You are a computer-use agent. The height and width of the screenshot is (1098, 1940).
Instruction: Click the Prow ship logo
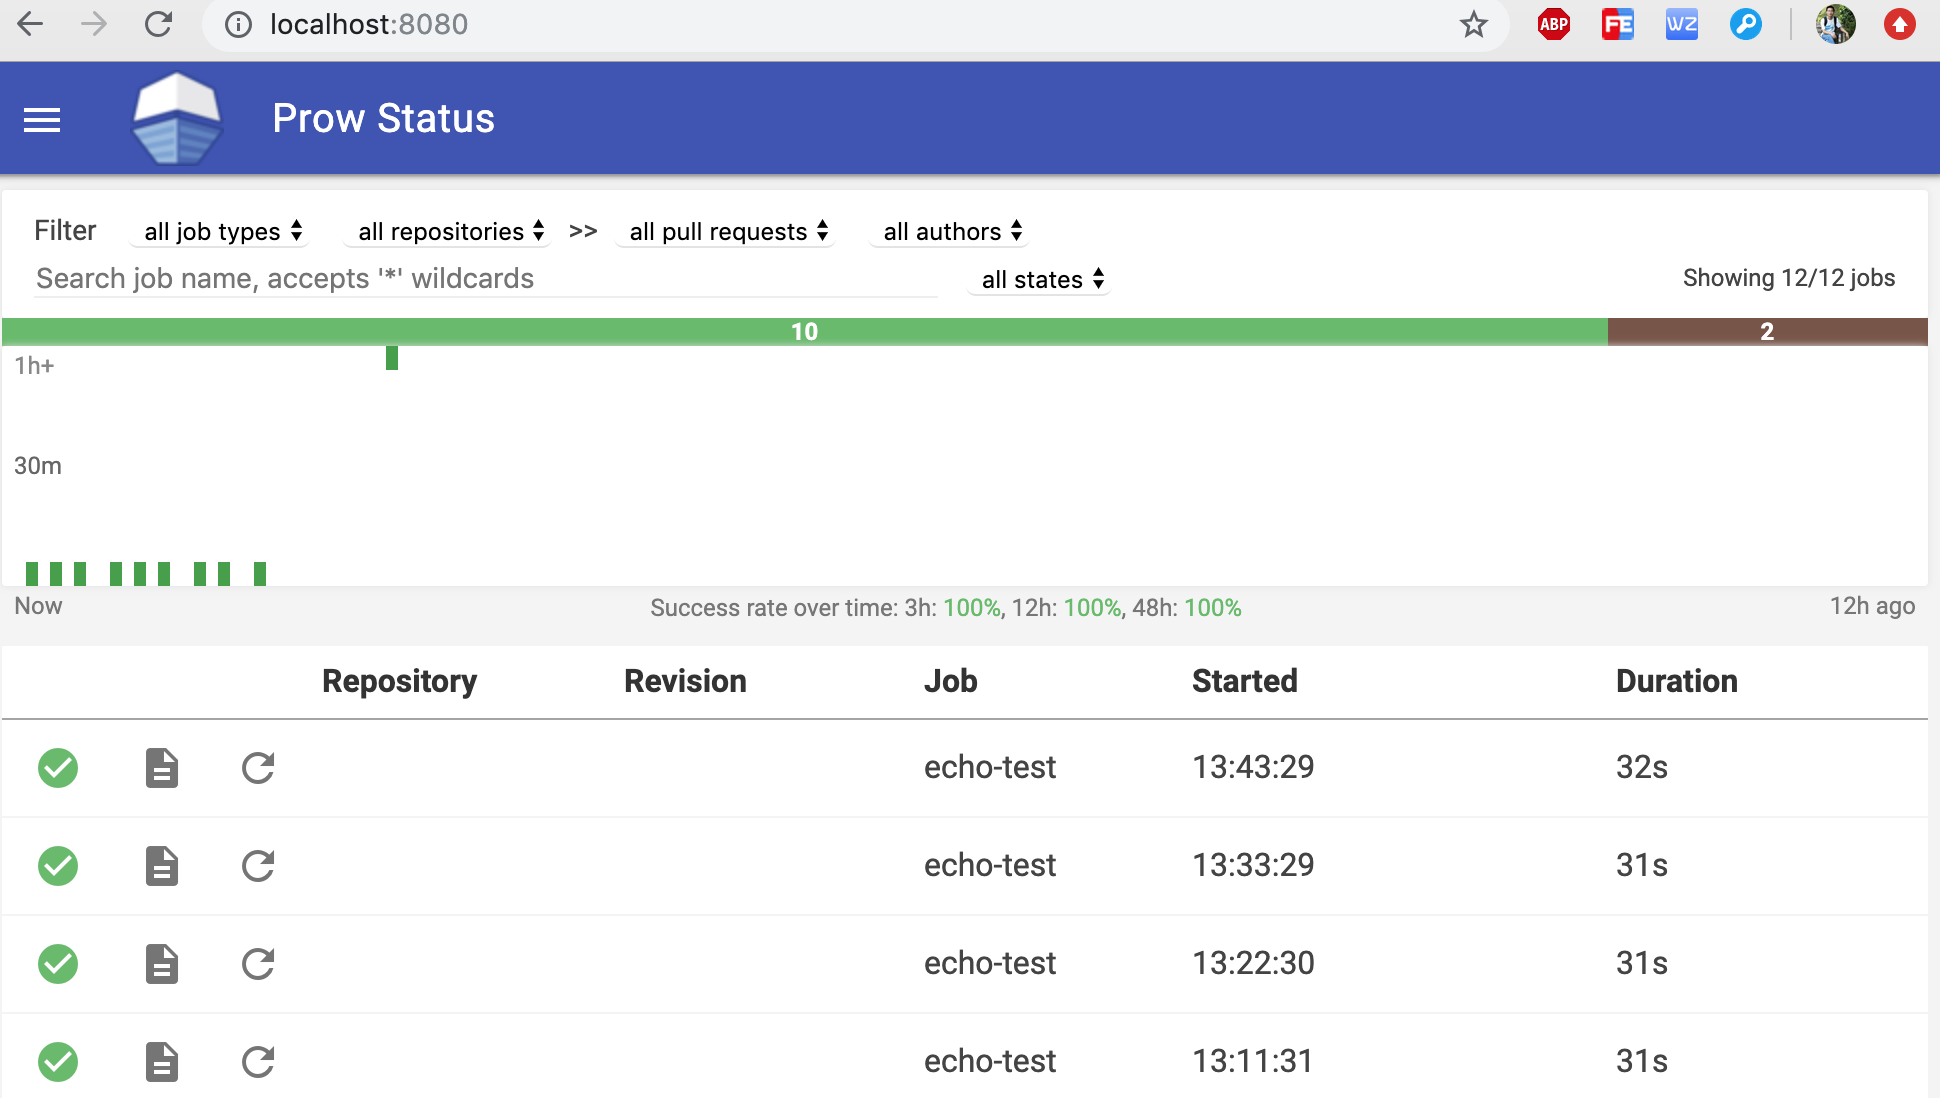(x=177, y=119)
